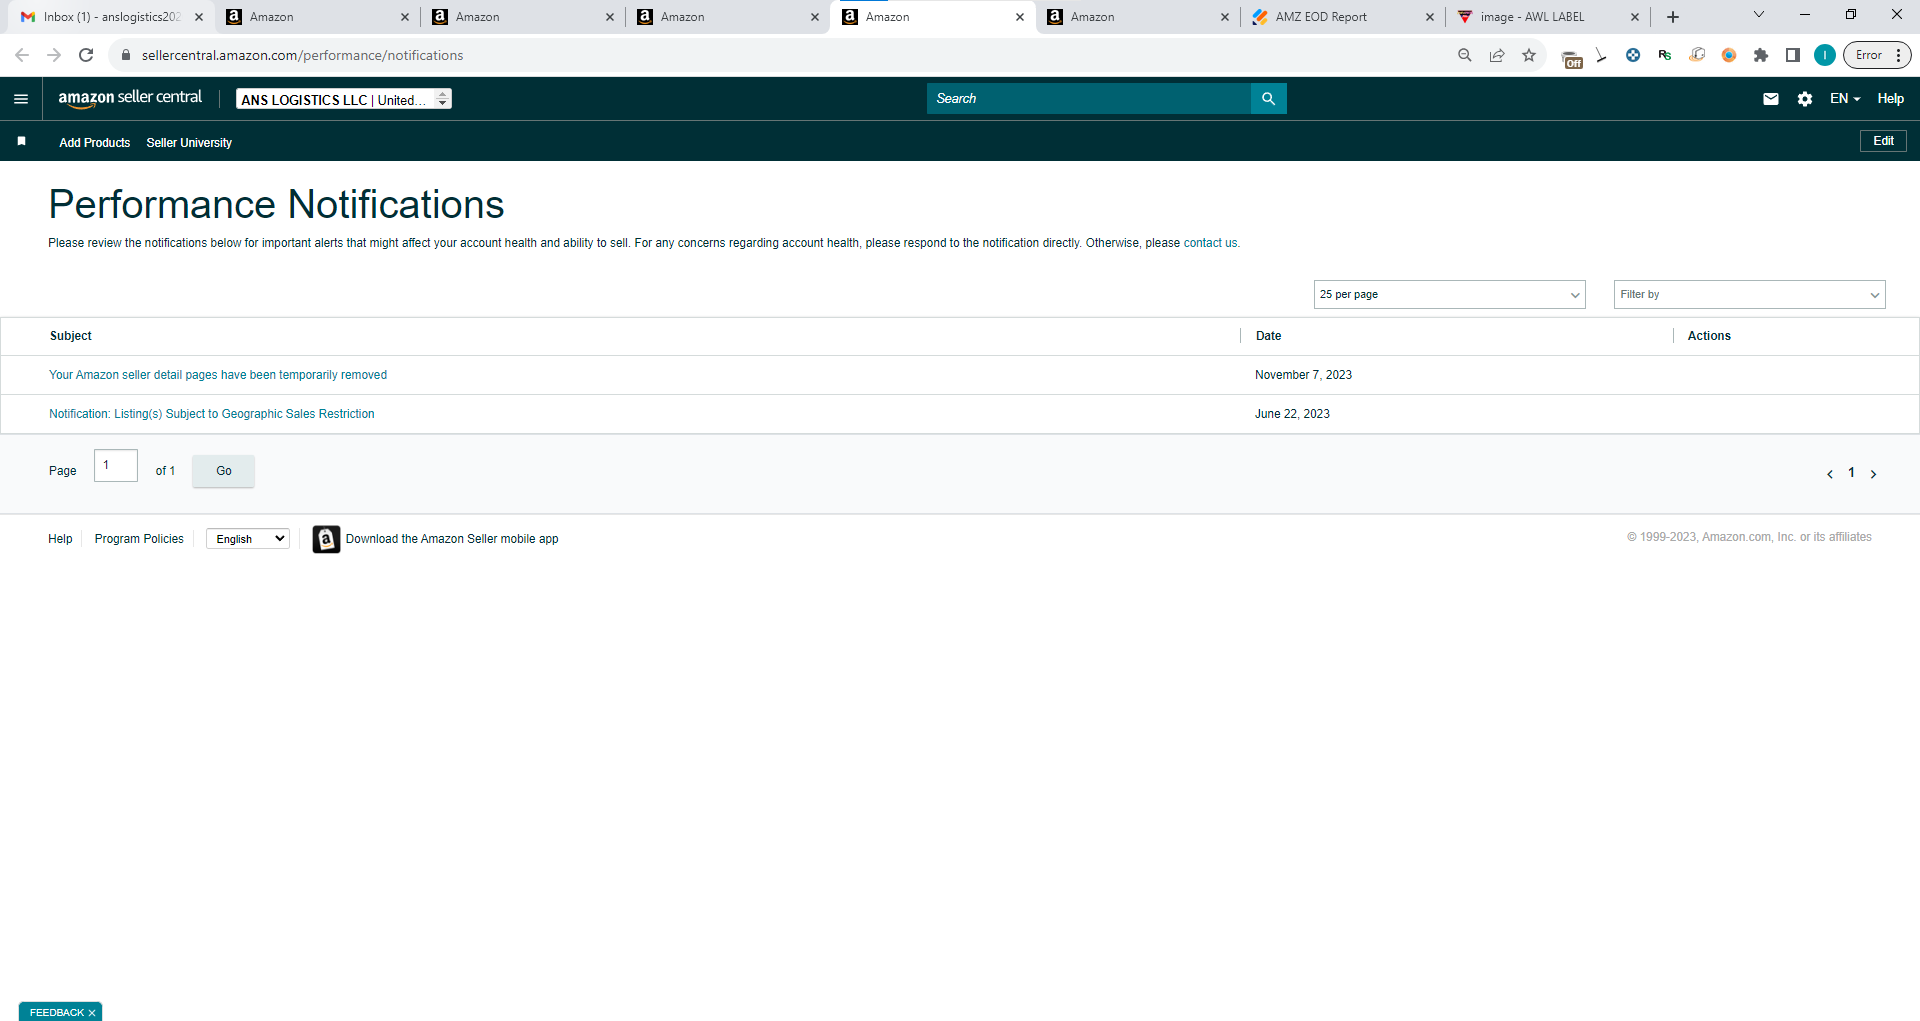The image size is (1920, 1021).
Task: Open the ANS LOGISTICS LLC account switcher
Action: click(x=344, y=99)
